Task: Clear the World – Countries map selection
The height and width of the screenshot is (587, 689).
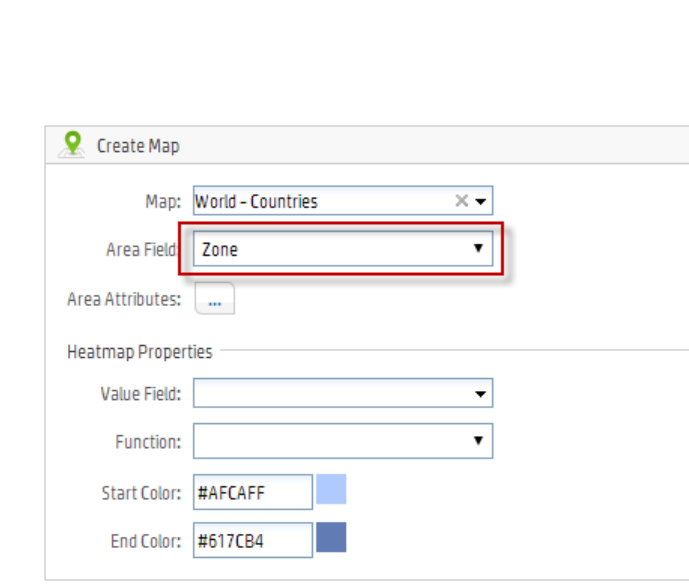Action: tap(461, 201)
